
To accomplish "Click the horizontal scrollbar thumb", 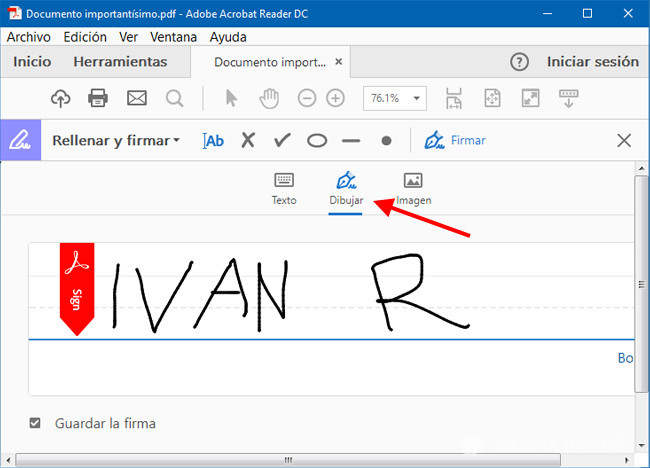I will tap(288, 460).
